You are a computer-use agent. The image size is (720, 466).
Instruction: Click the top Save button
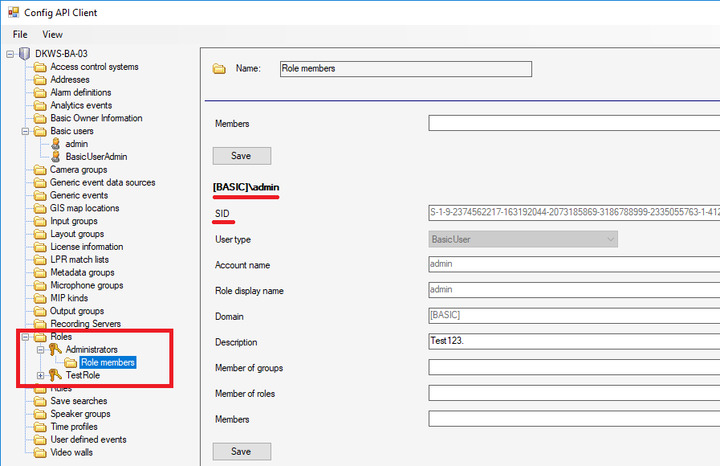pyautogui.click(x=241, y=156)
